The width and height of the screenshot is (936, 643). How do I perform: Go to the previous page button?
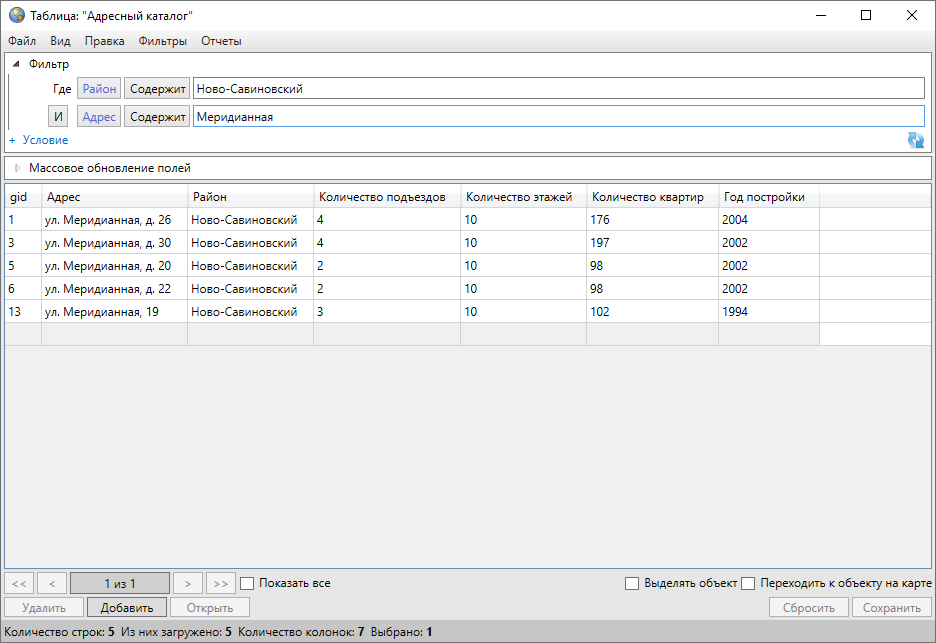(52, 583)
